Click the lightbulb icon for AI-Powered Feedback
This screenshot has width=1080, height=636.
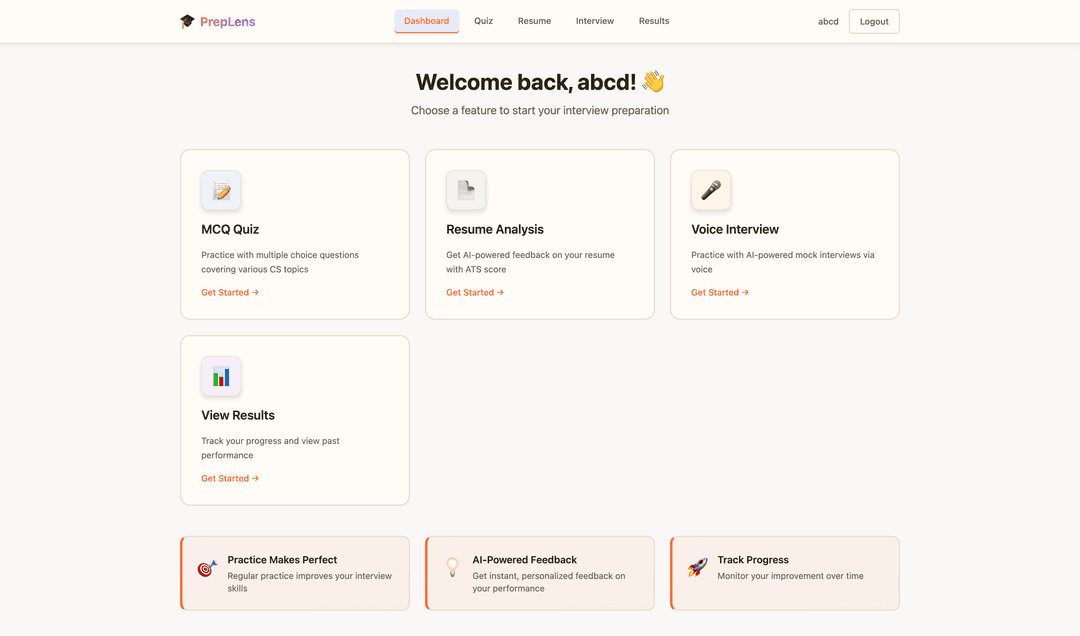point(452,568)
